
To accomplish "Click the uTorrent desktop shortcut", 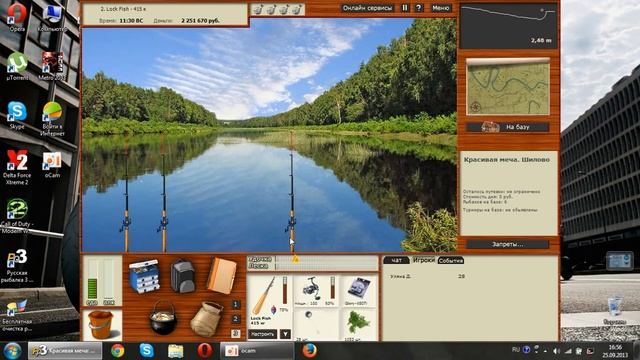I will [x=17, y=66].
